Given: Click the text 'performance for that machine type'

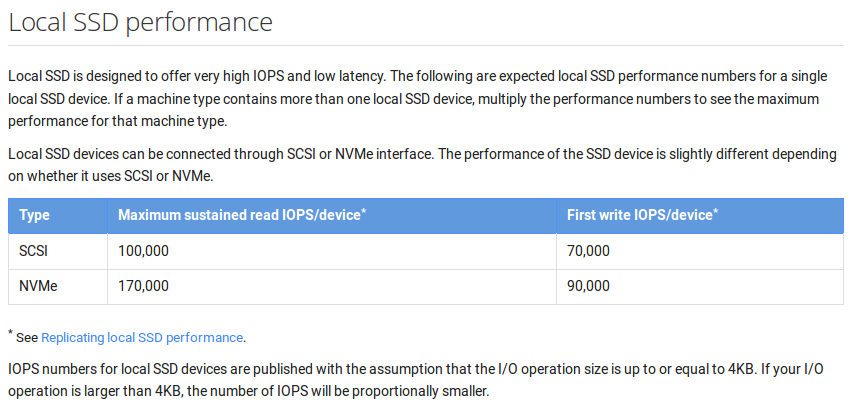Looking at the screenshot, I should (x=117, y=121).
